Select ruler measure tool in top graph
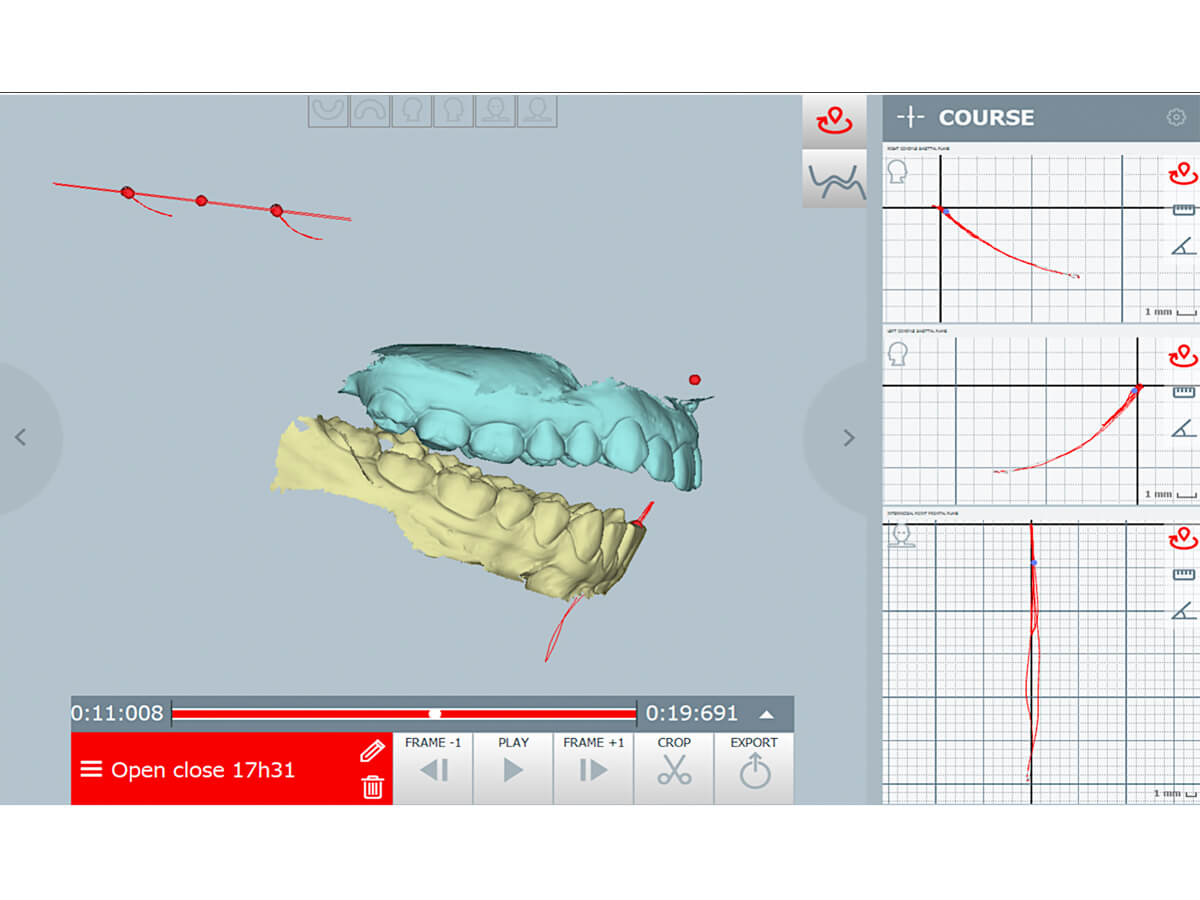 [1184, 210]
